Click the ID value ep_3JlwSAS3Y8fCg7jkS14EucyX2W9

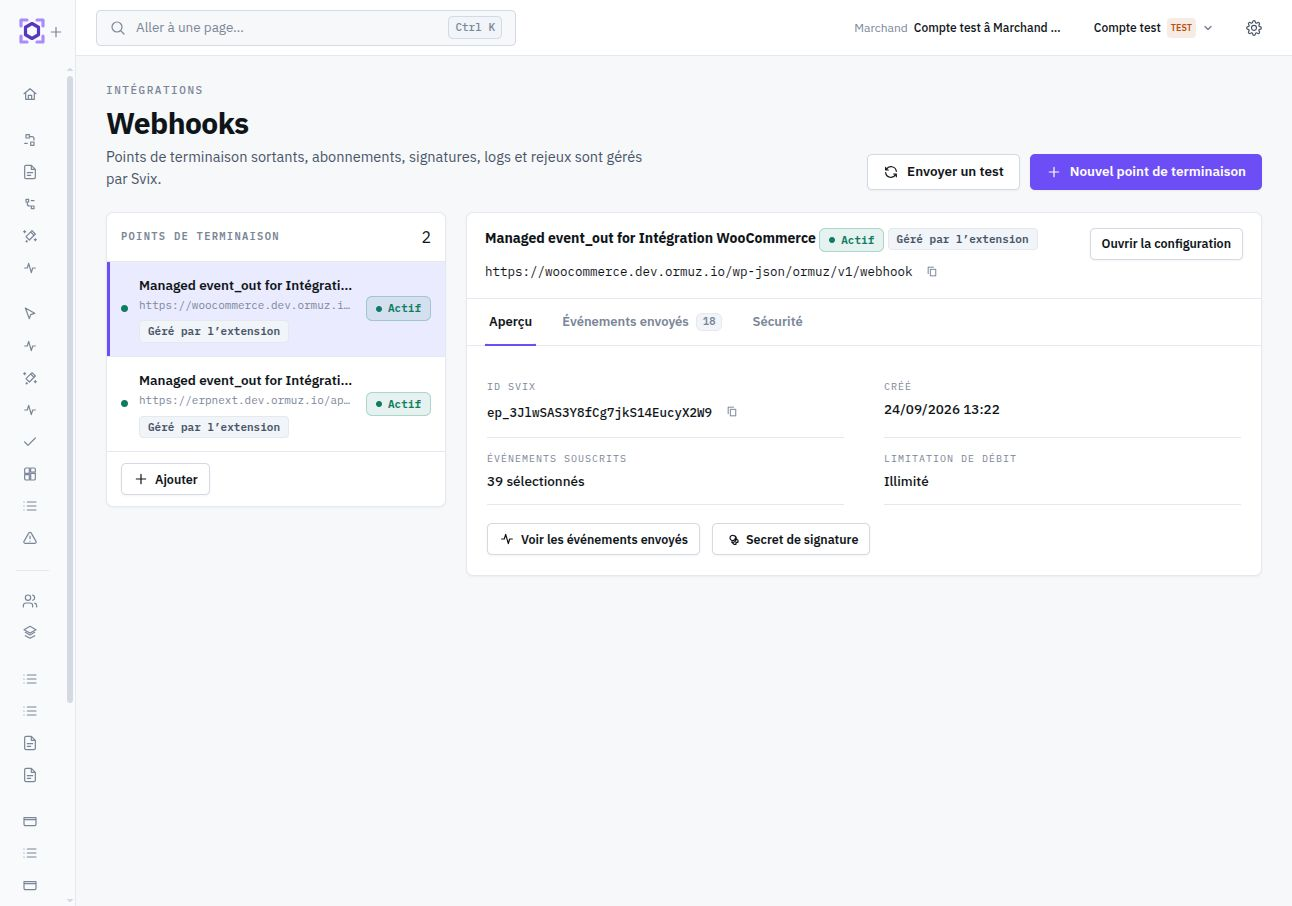pos(599,412)
